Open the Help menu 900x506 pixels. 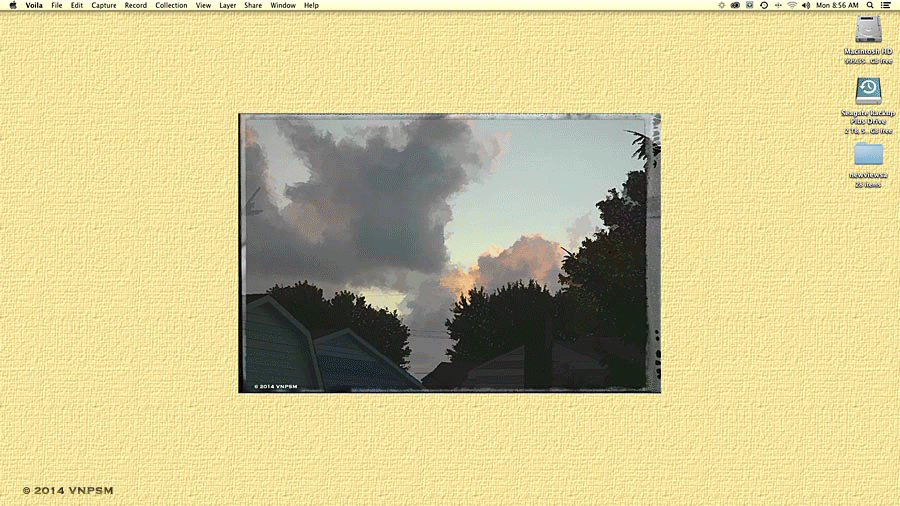point(311,5)
